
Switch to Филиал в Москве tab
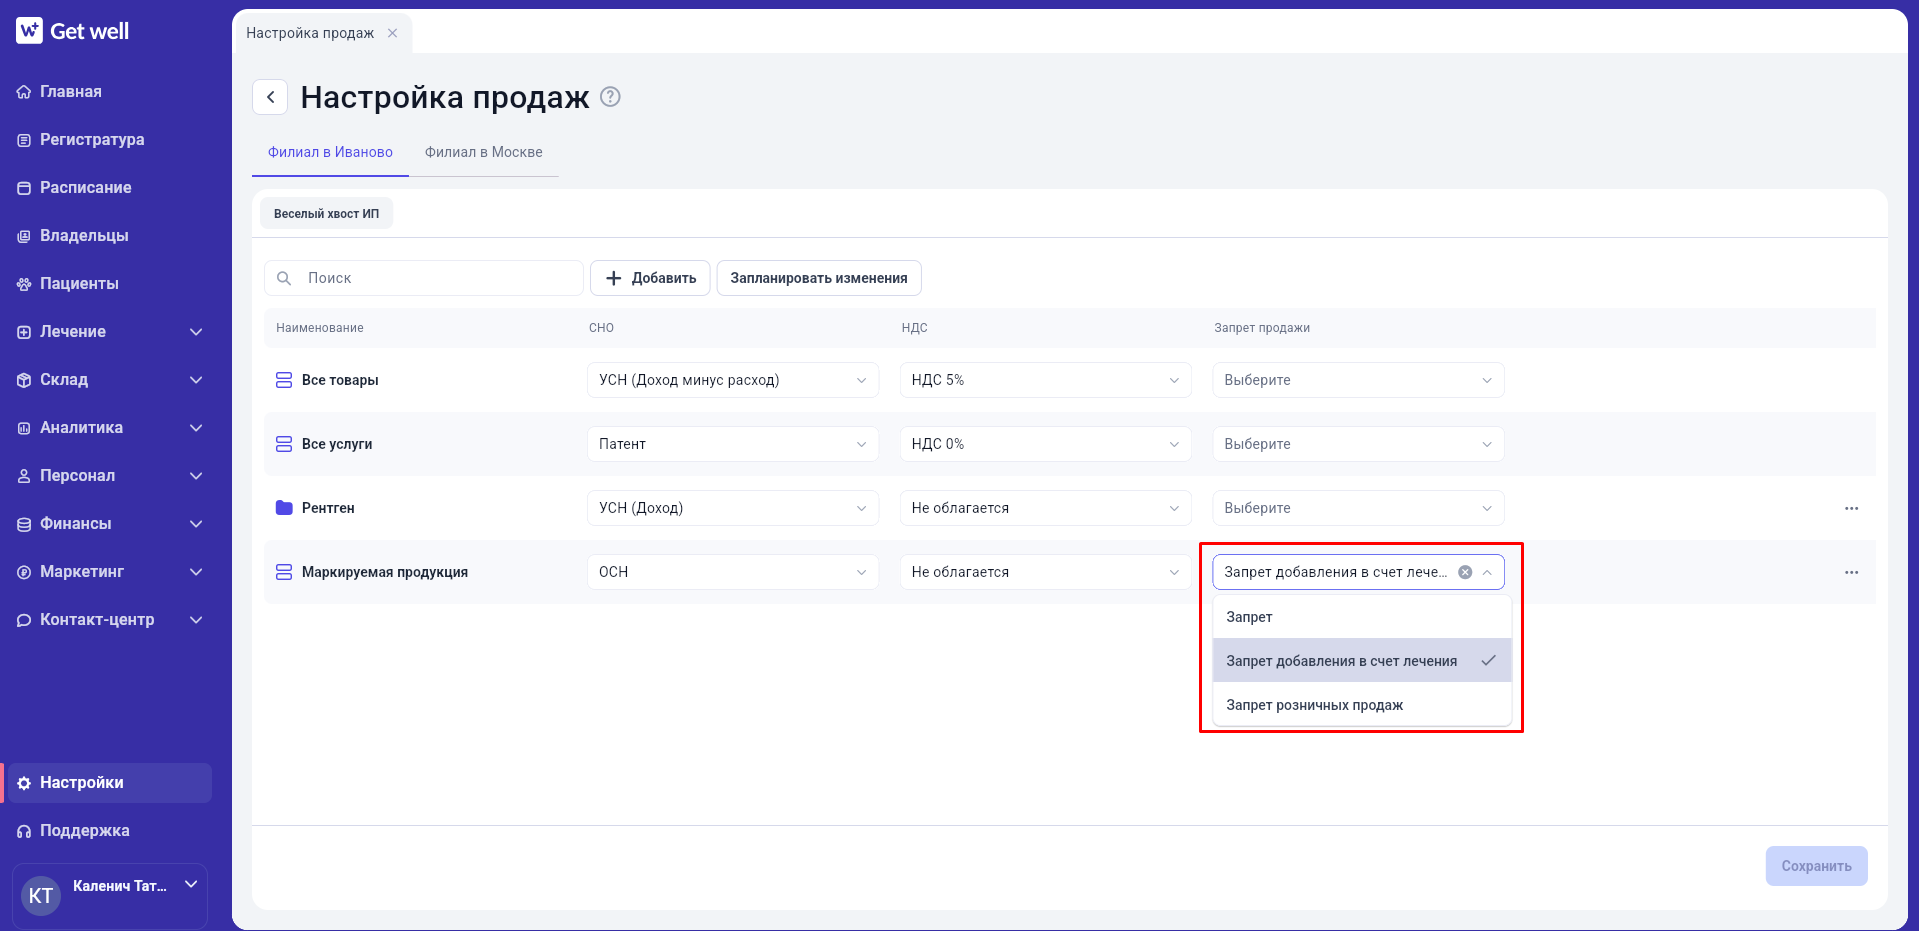484,152
